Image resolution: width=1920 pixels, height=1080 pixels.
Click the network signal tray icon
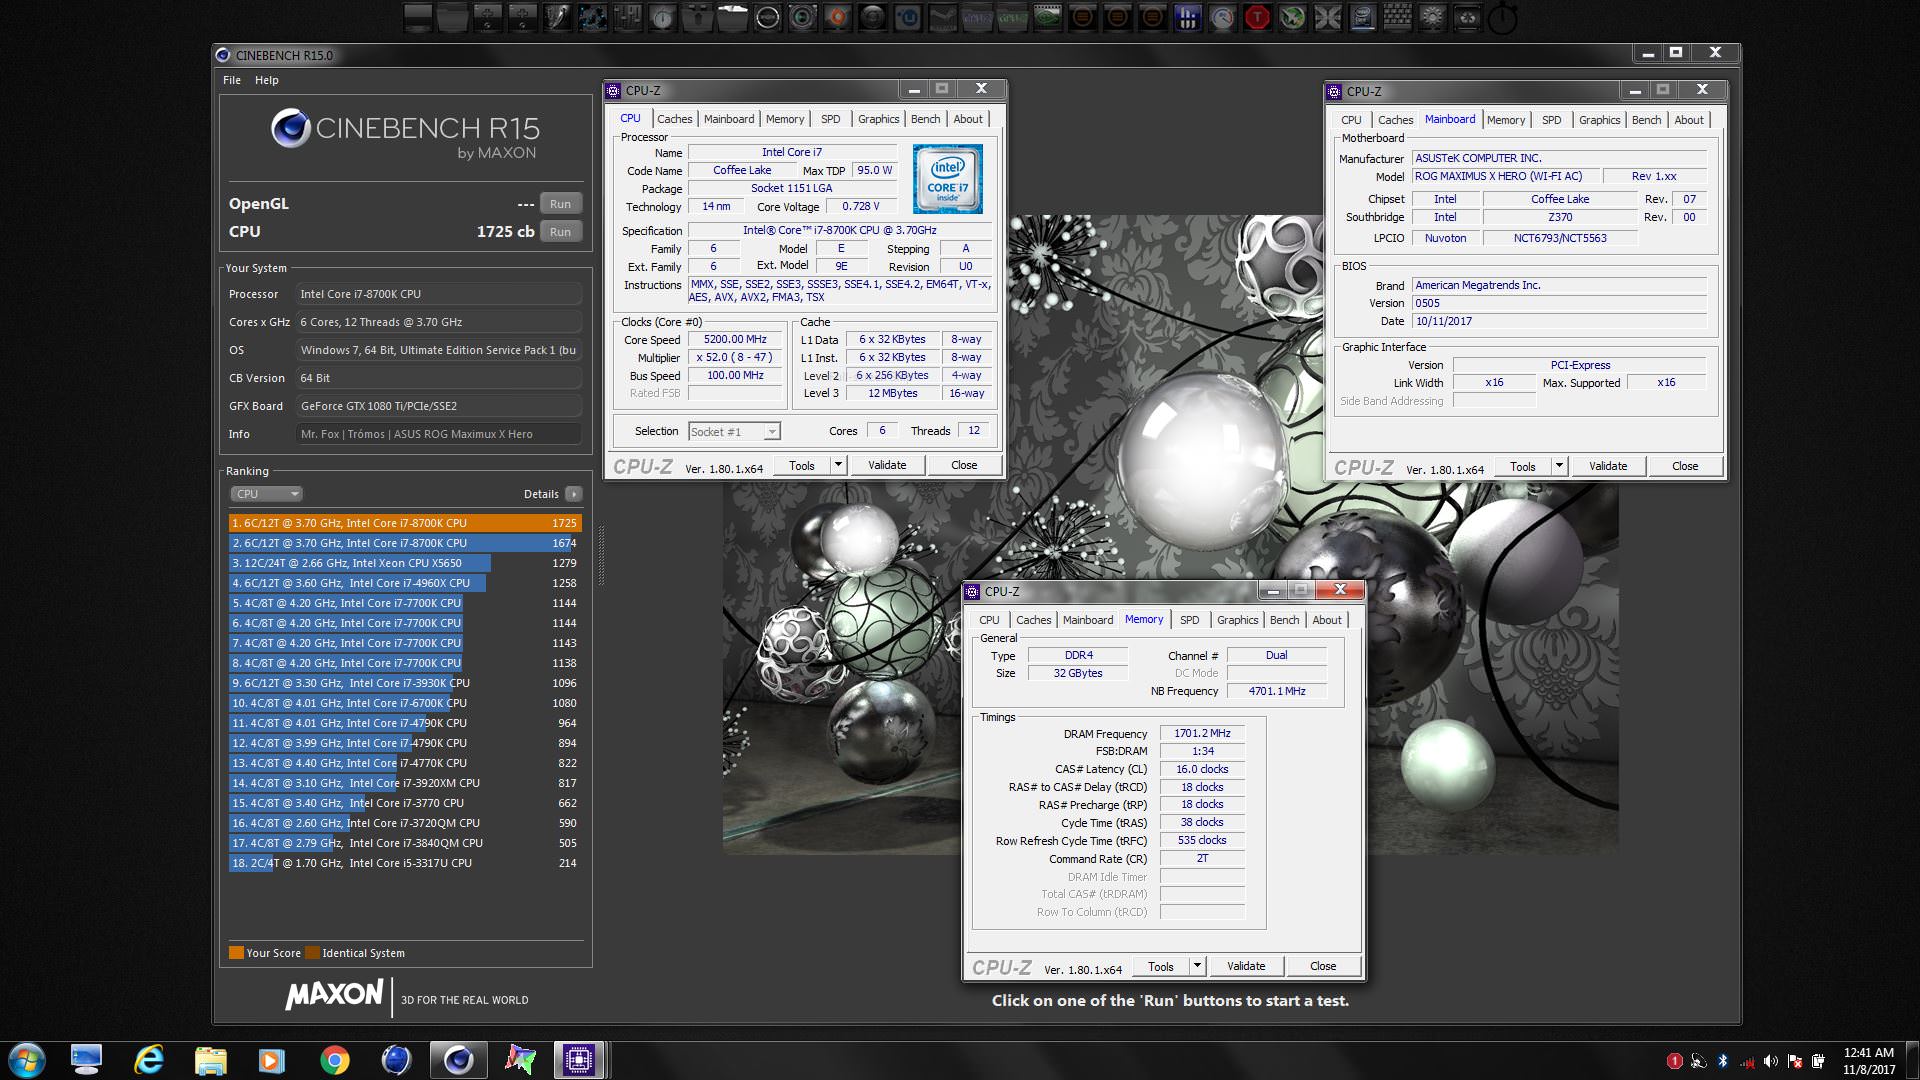[x=1747, y=1061]
